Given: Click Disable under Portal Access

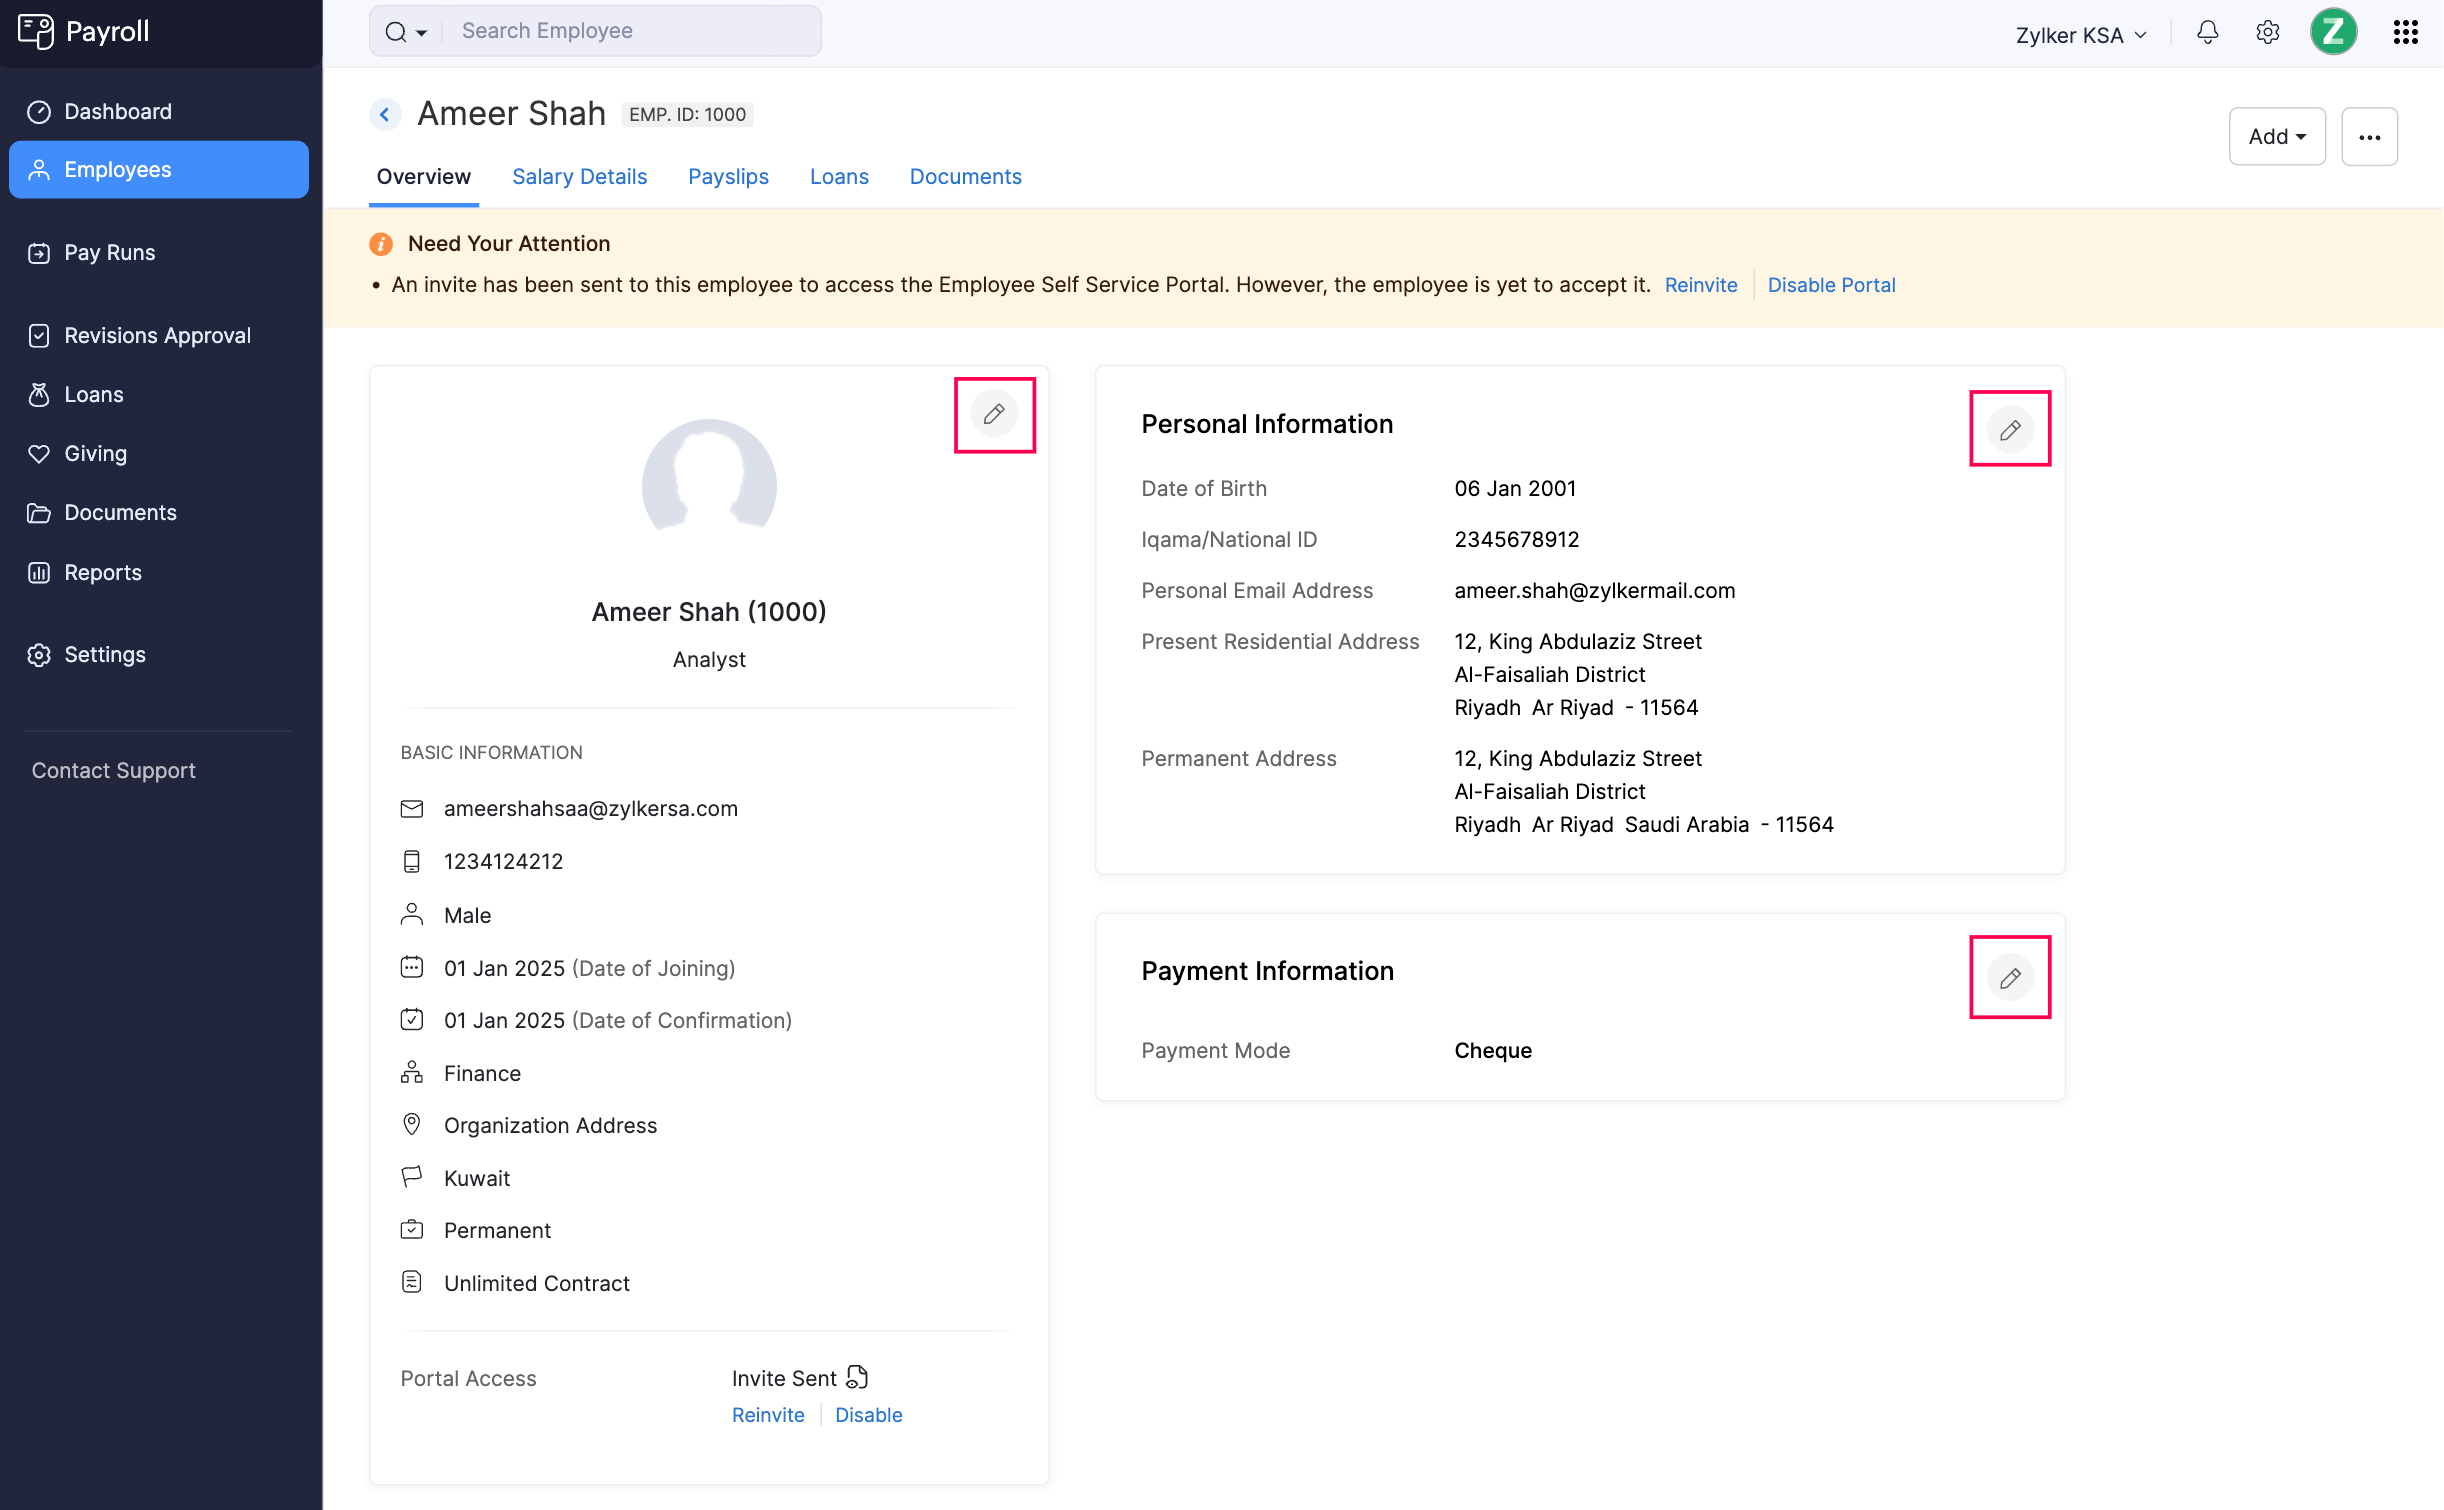Looking at the screenshot, I should tap(869, 1415).
